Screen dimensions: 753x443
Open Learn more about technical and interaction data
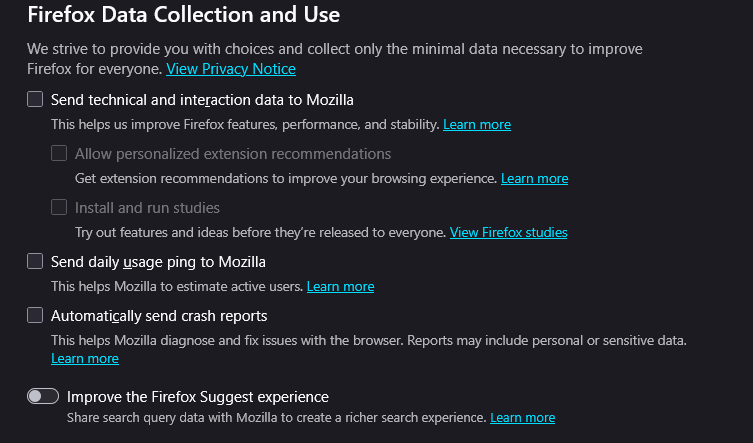point(477,125)
